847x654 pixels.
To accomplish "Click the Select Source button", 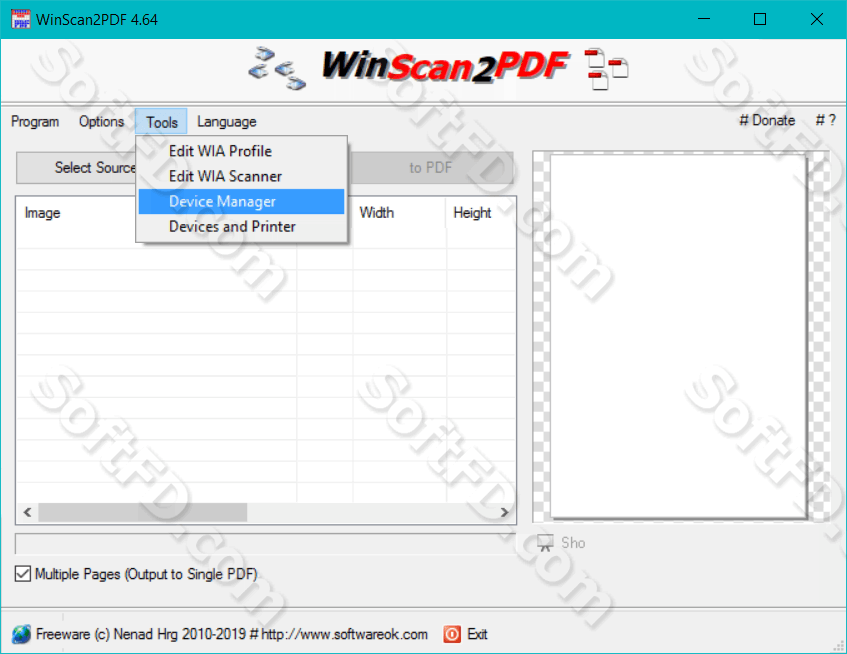I will 77,168.
